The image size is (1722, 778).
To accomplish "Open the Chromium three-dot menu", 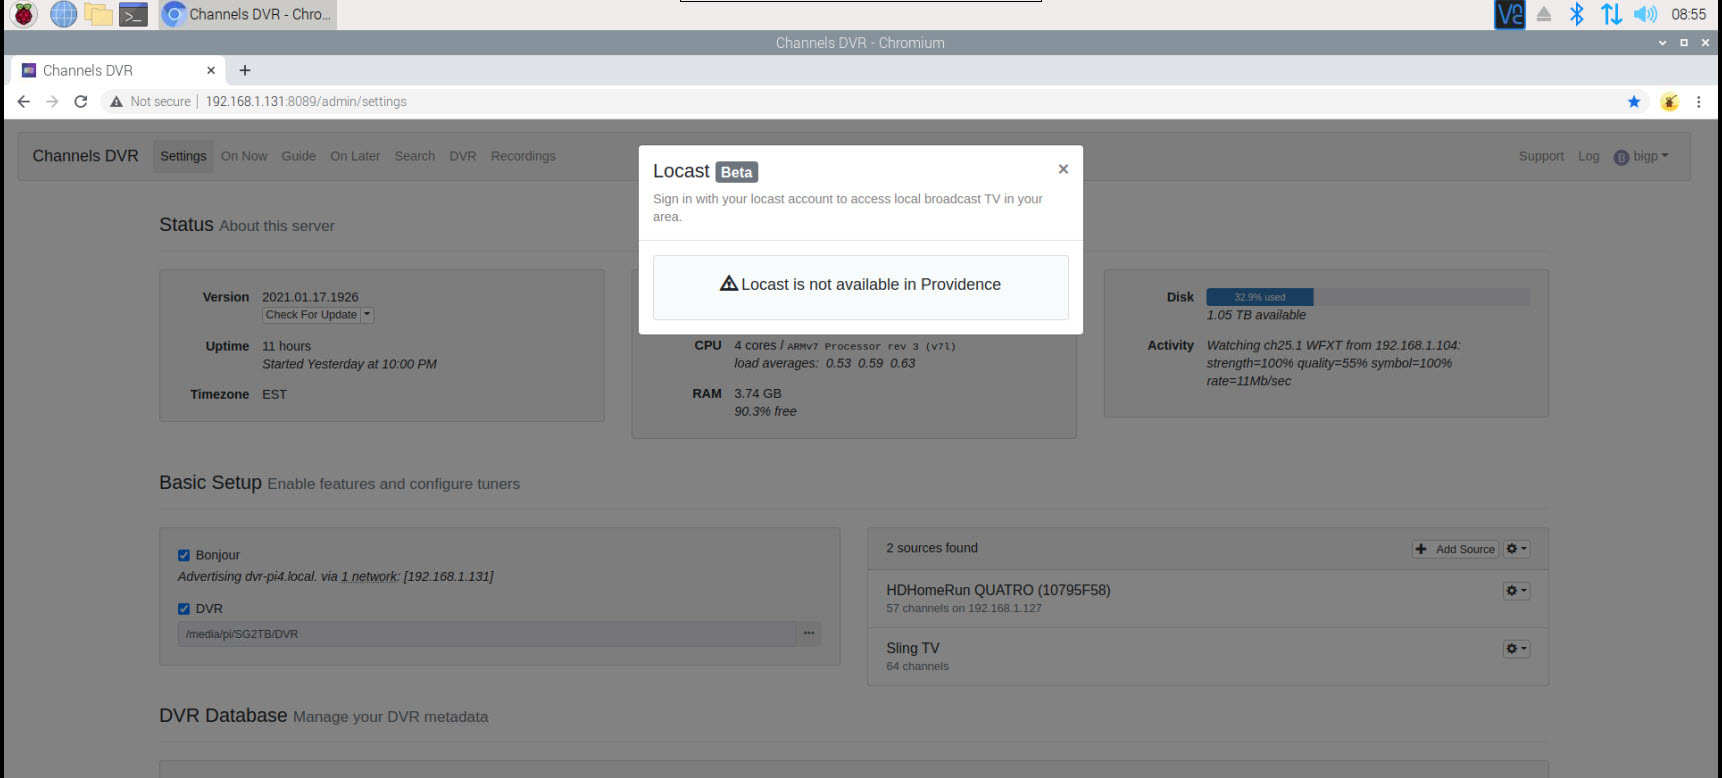I will coord(1698,101).
